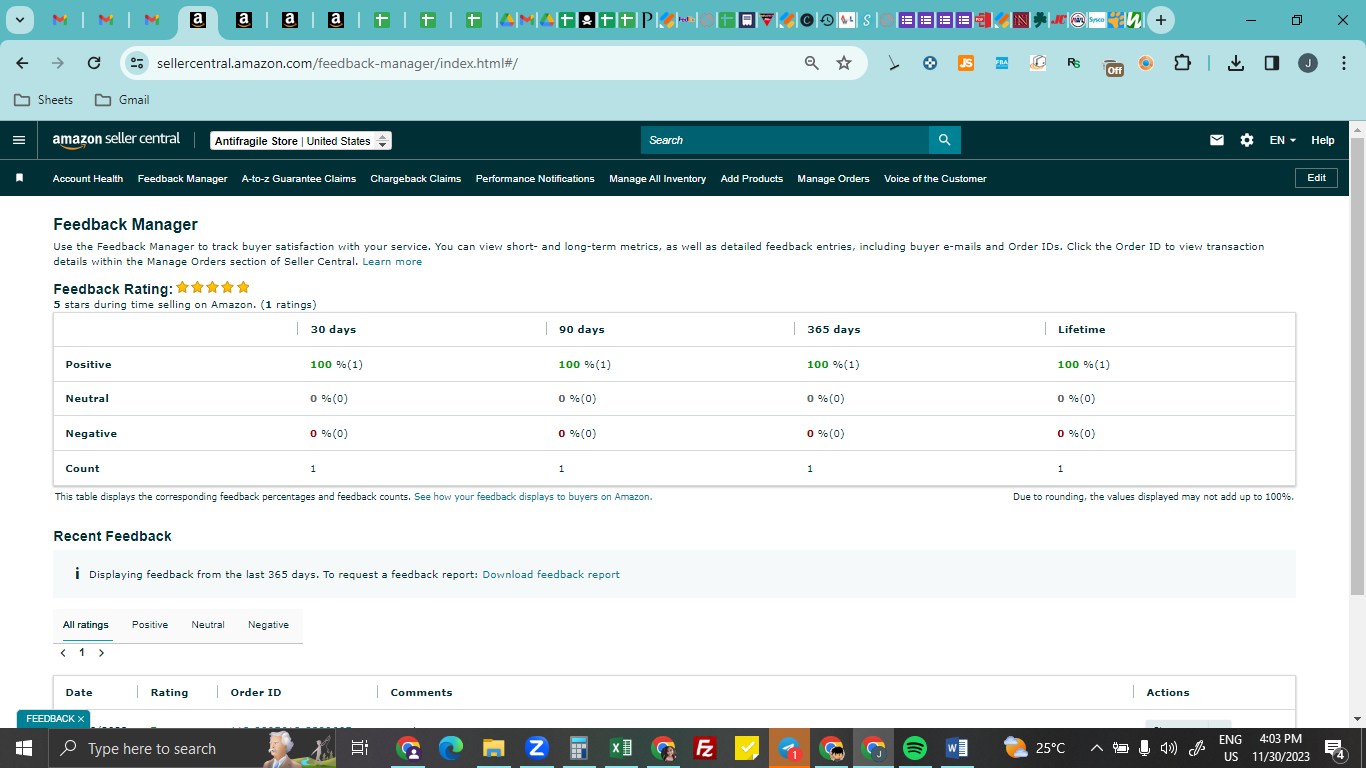Open FileZilla from the taskbar
The width and height of the screenshot is (1366, 768).
point(705,748)
